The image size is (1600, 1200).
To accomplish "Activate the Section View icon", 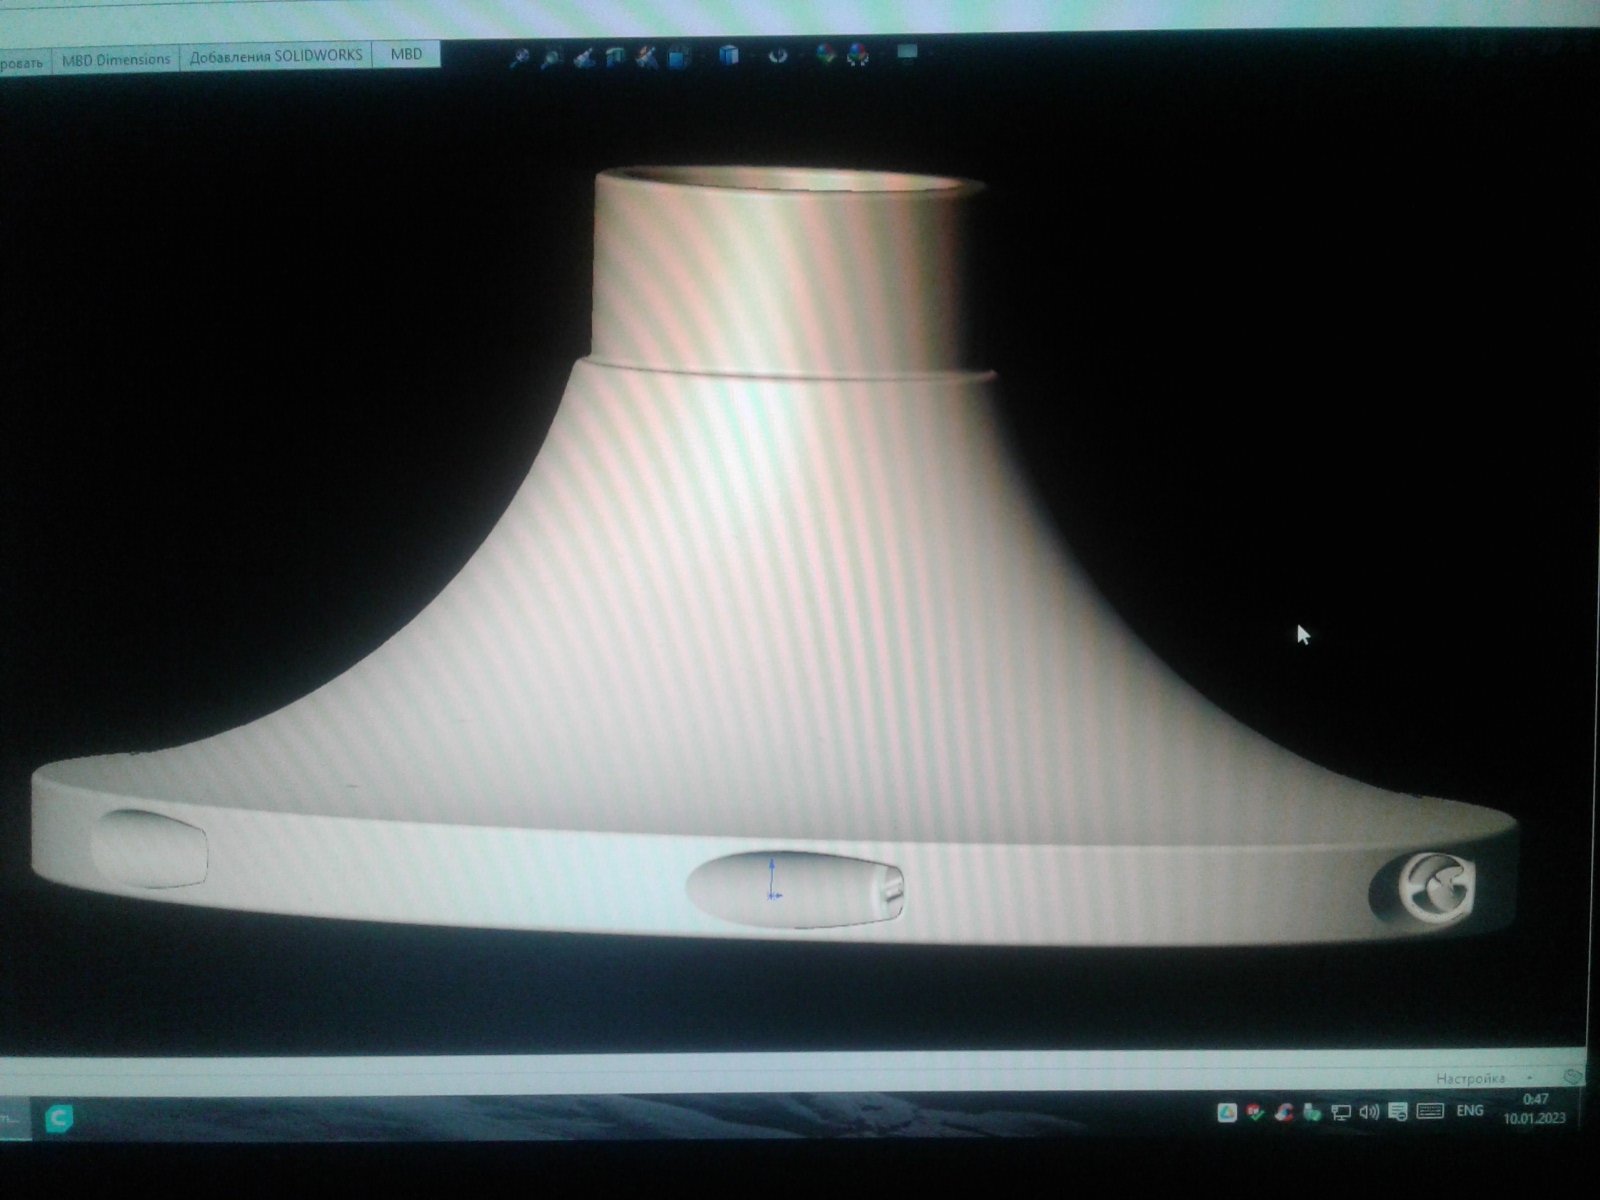I will (615, 57).
